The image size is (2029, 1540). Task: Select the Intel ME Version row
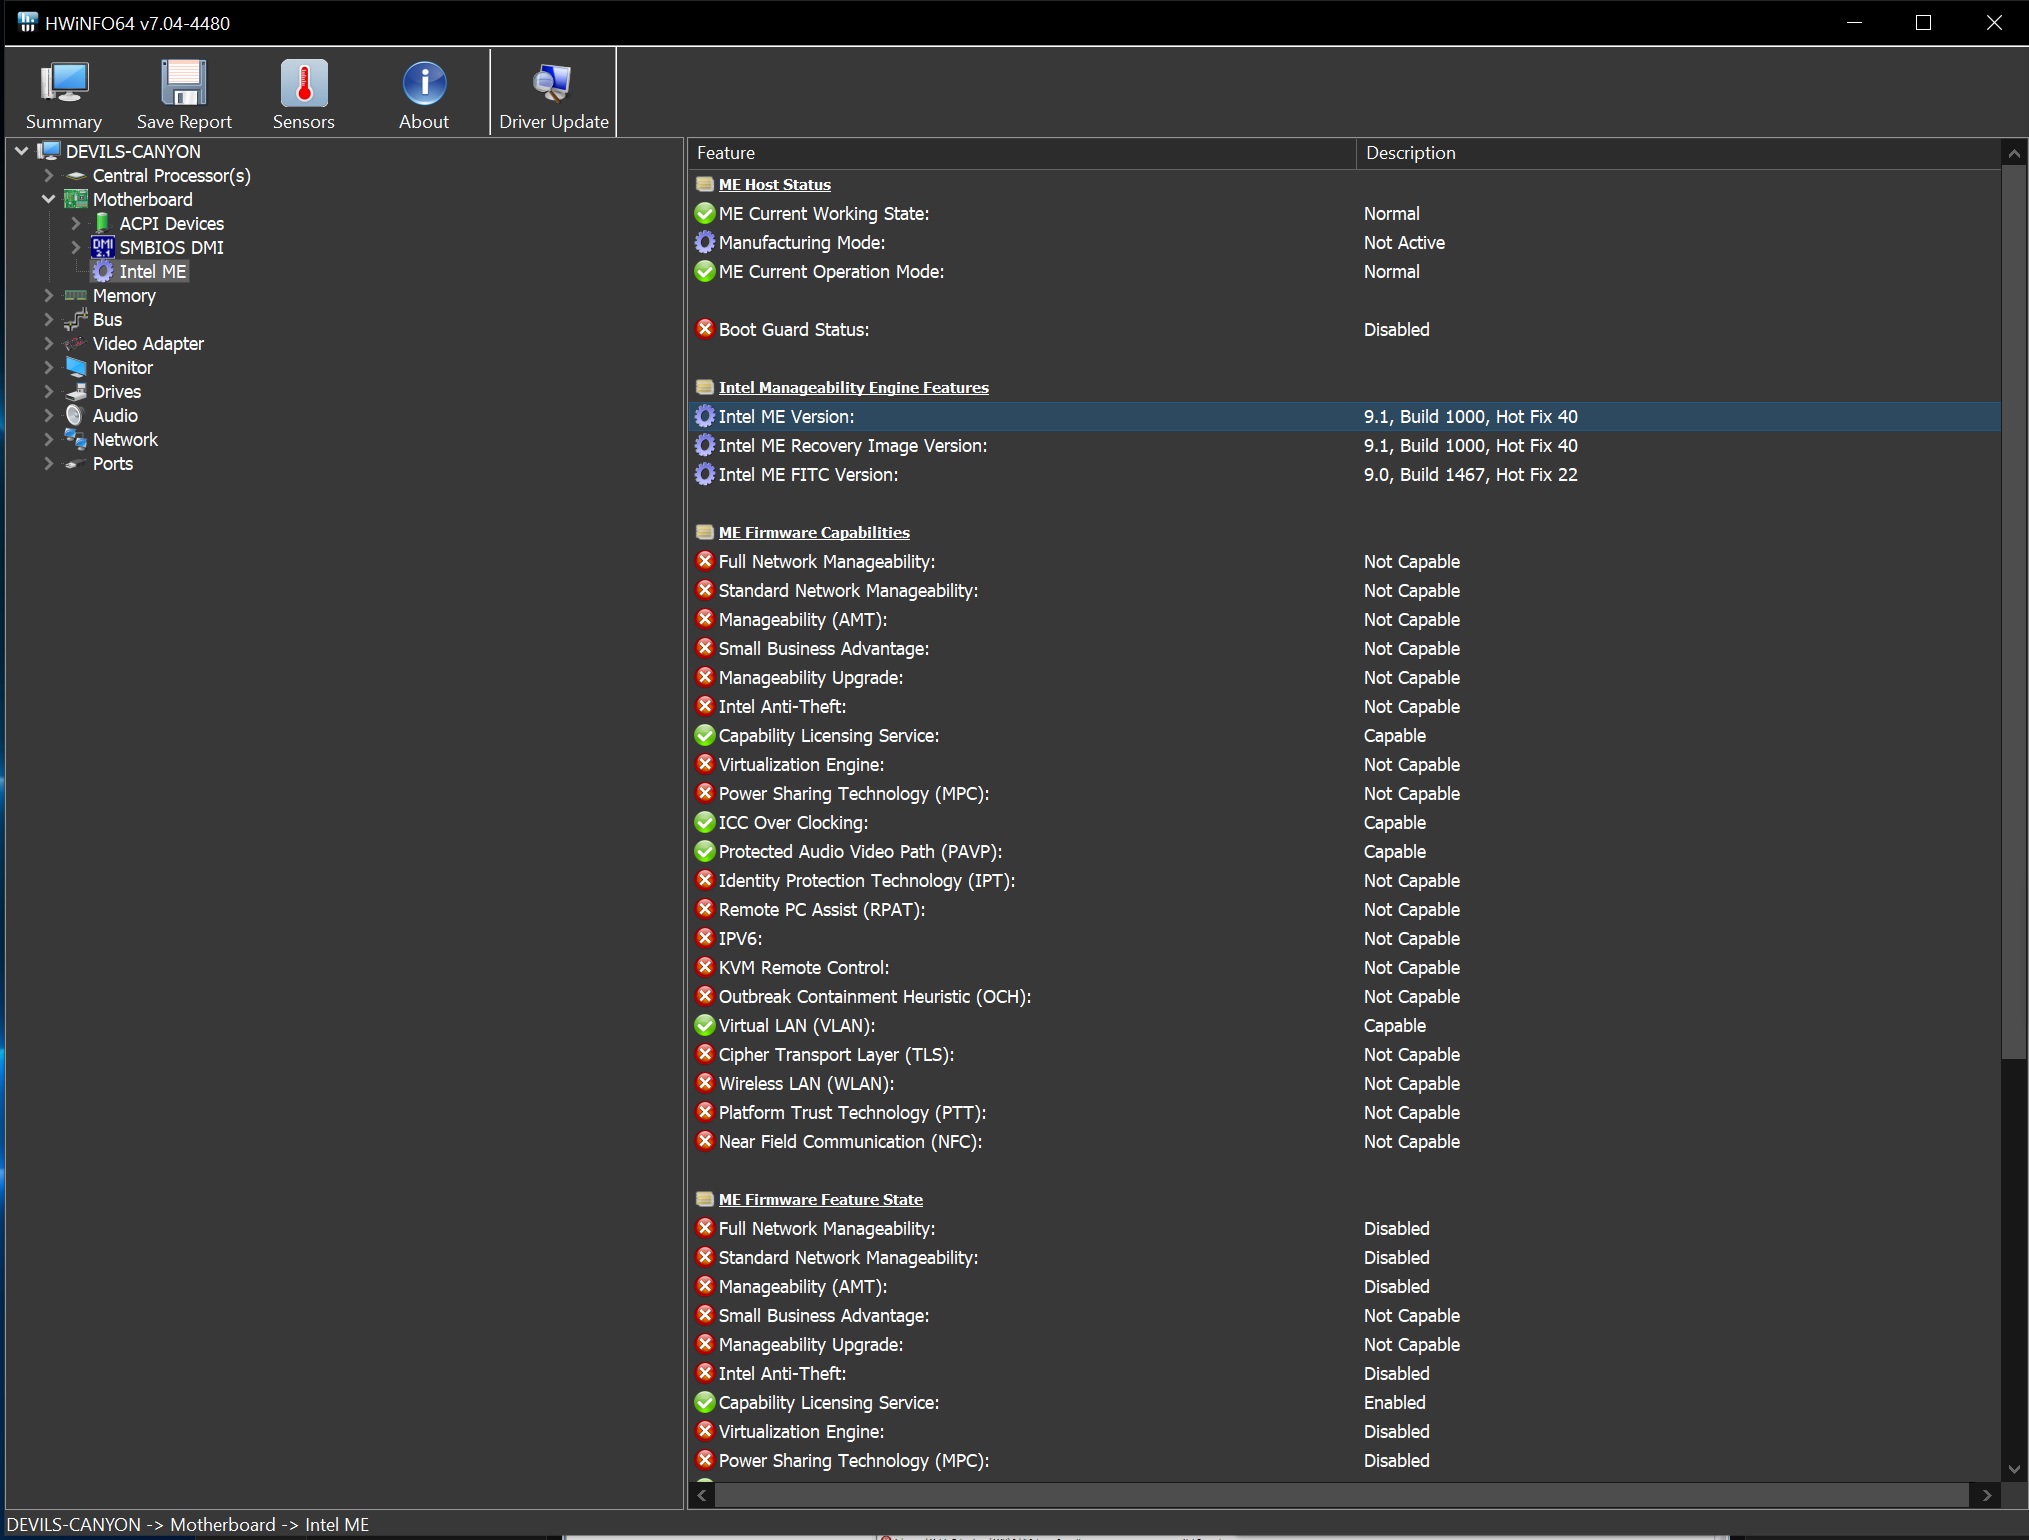pos(1344,417)
